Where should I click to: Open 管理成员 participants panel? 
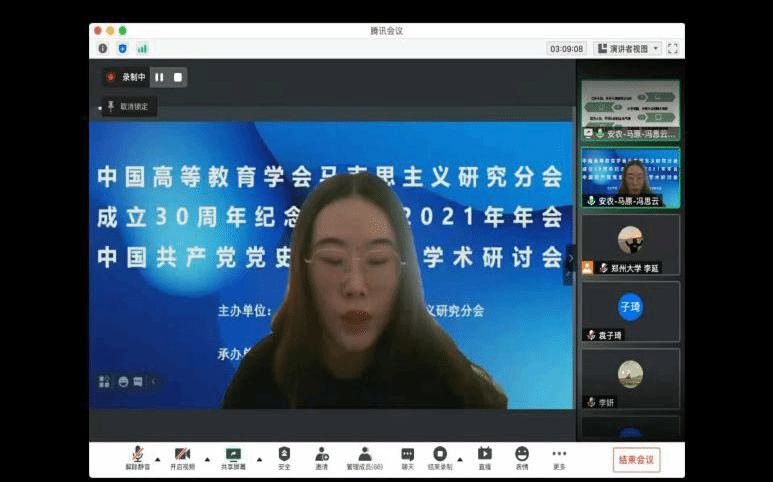tap(364, 458)
